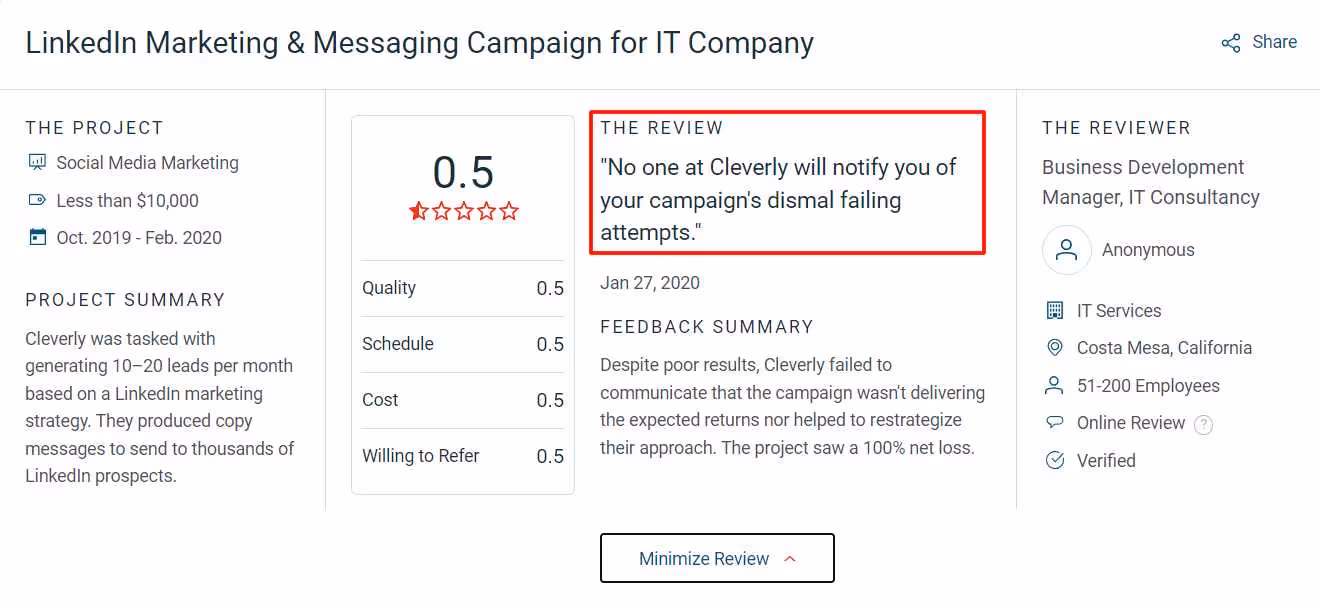This screenshot has height=607, width=1320.
Task: Click the Share label text
Action: 1274,42
